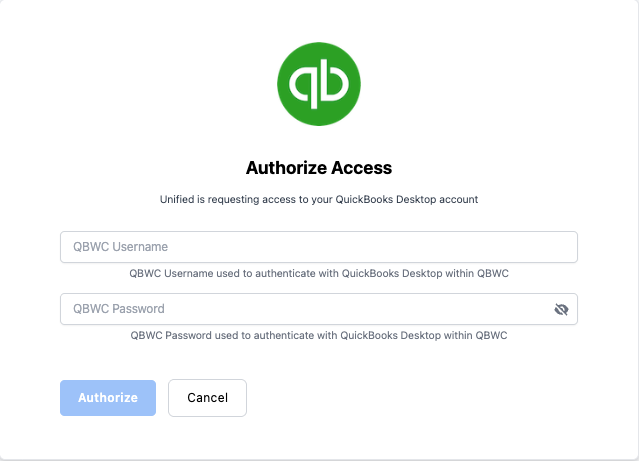The width and height of the screenshot is (639, 461).
Task: Show password with the eye icon
Action: 561,309
